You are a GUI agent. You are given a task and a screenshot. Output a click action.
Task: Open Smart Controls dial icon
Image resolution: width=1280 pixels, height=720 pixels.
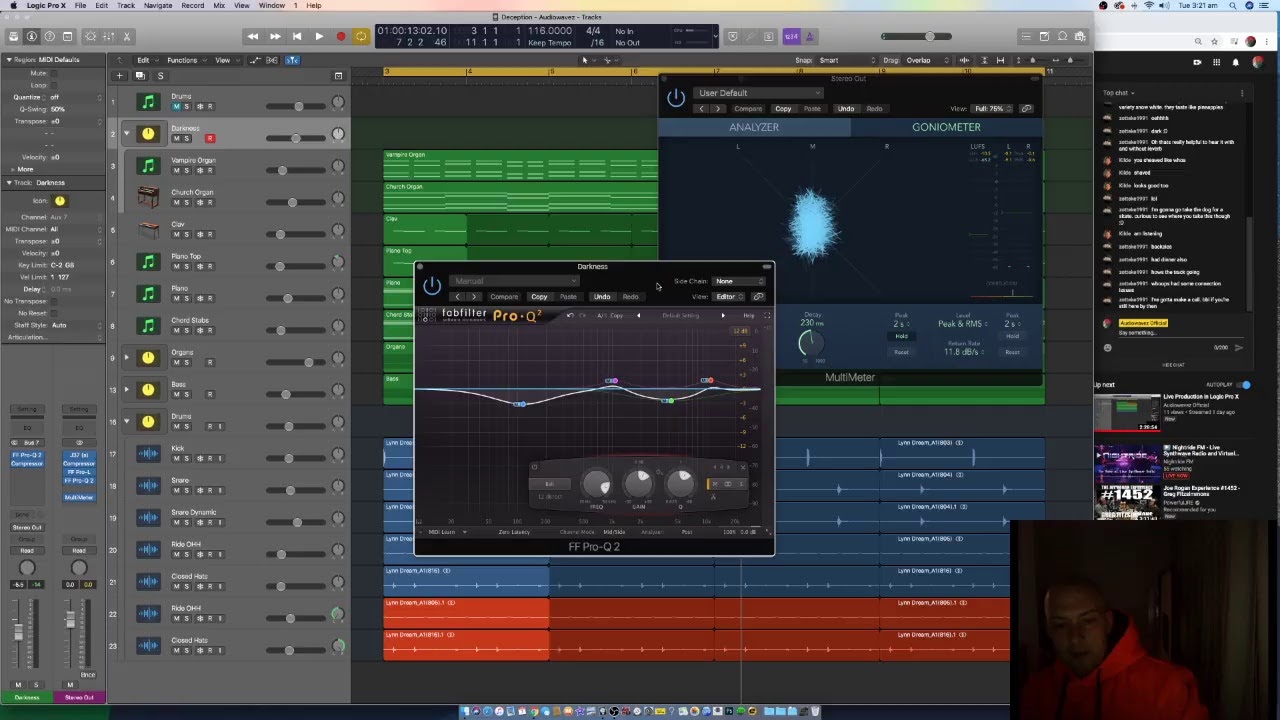coord(91,36)
